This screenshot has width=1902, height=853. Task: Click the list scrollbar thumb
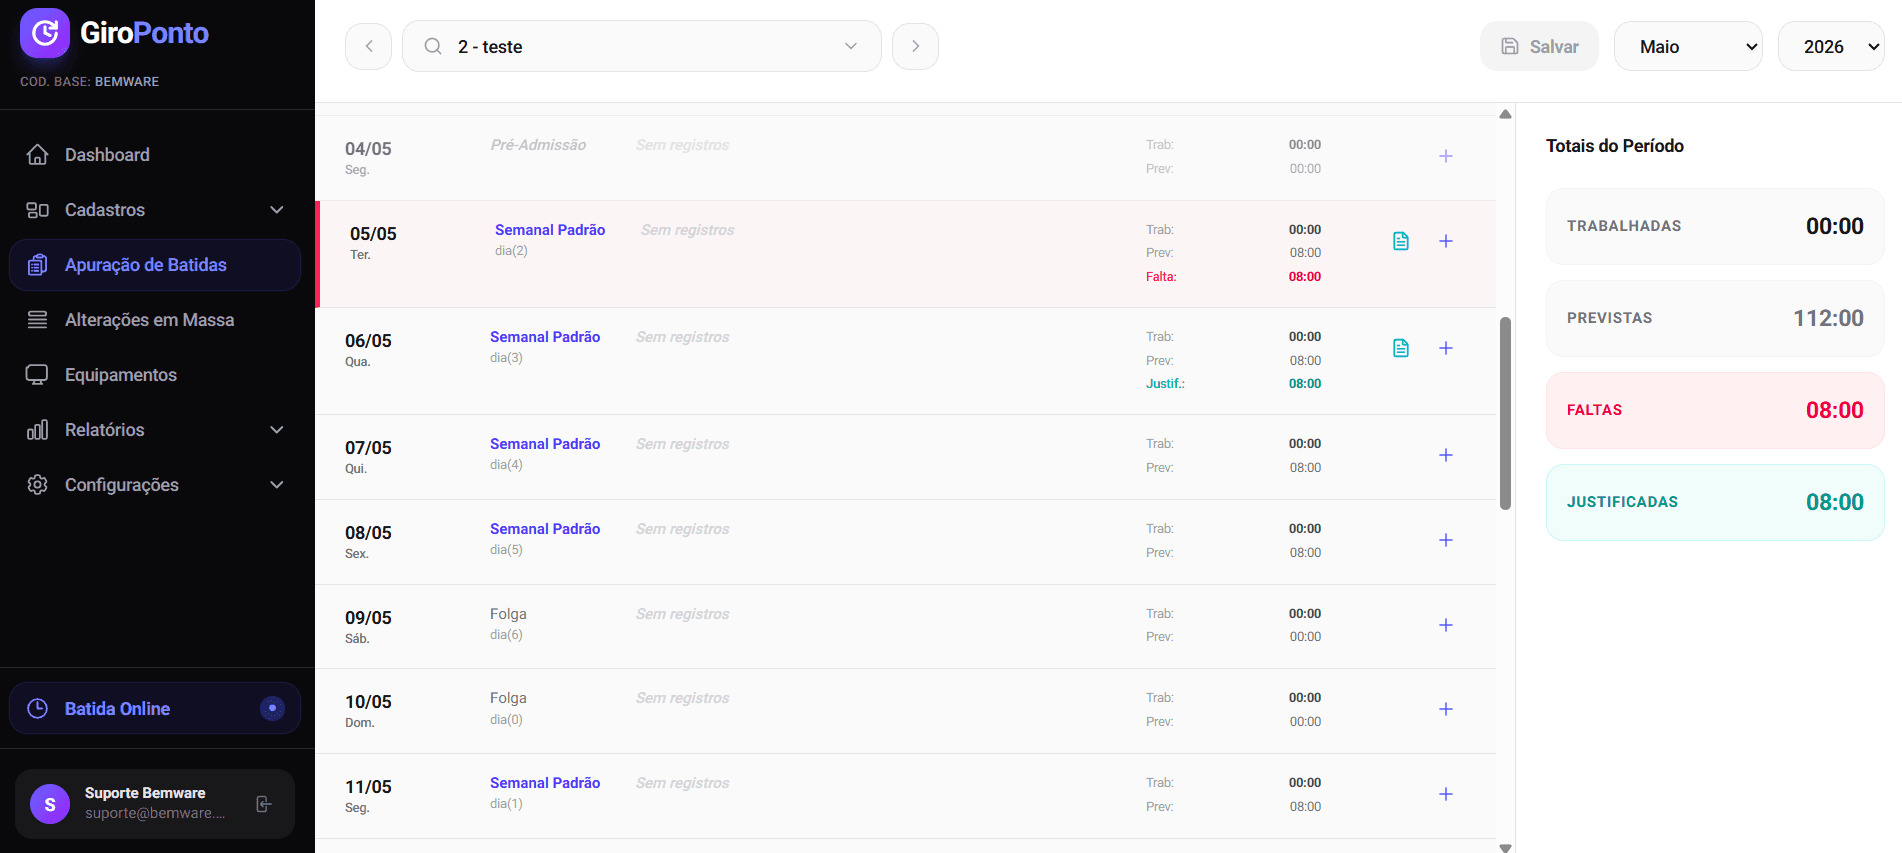click(x=1505, y=413)
